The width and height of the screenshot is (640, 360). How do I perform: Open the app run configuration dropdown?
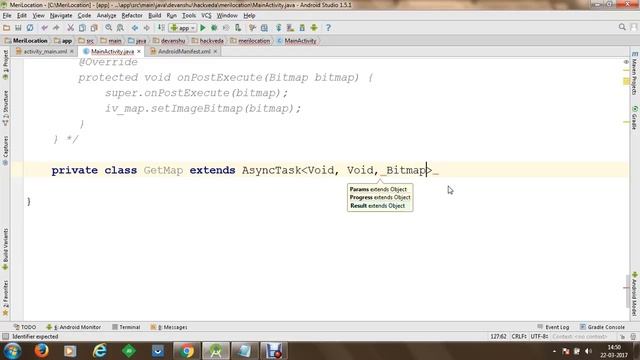tap(183, 28)
